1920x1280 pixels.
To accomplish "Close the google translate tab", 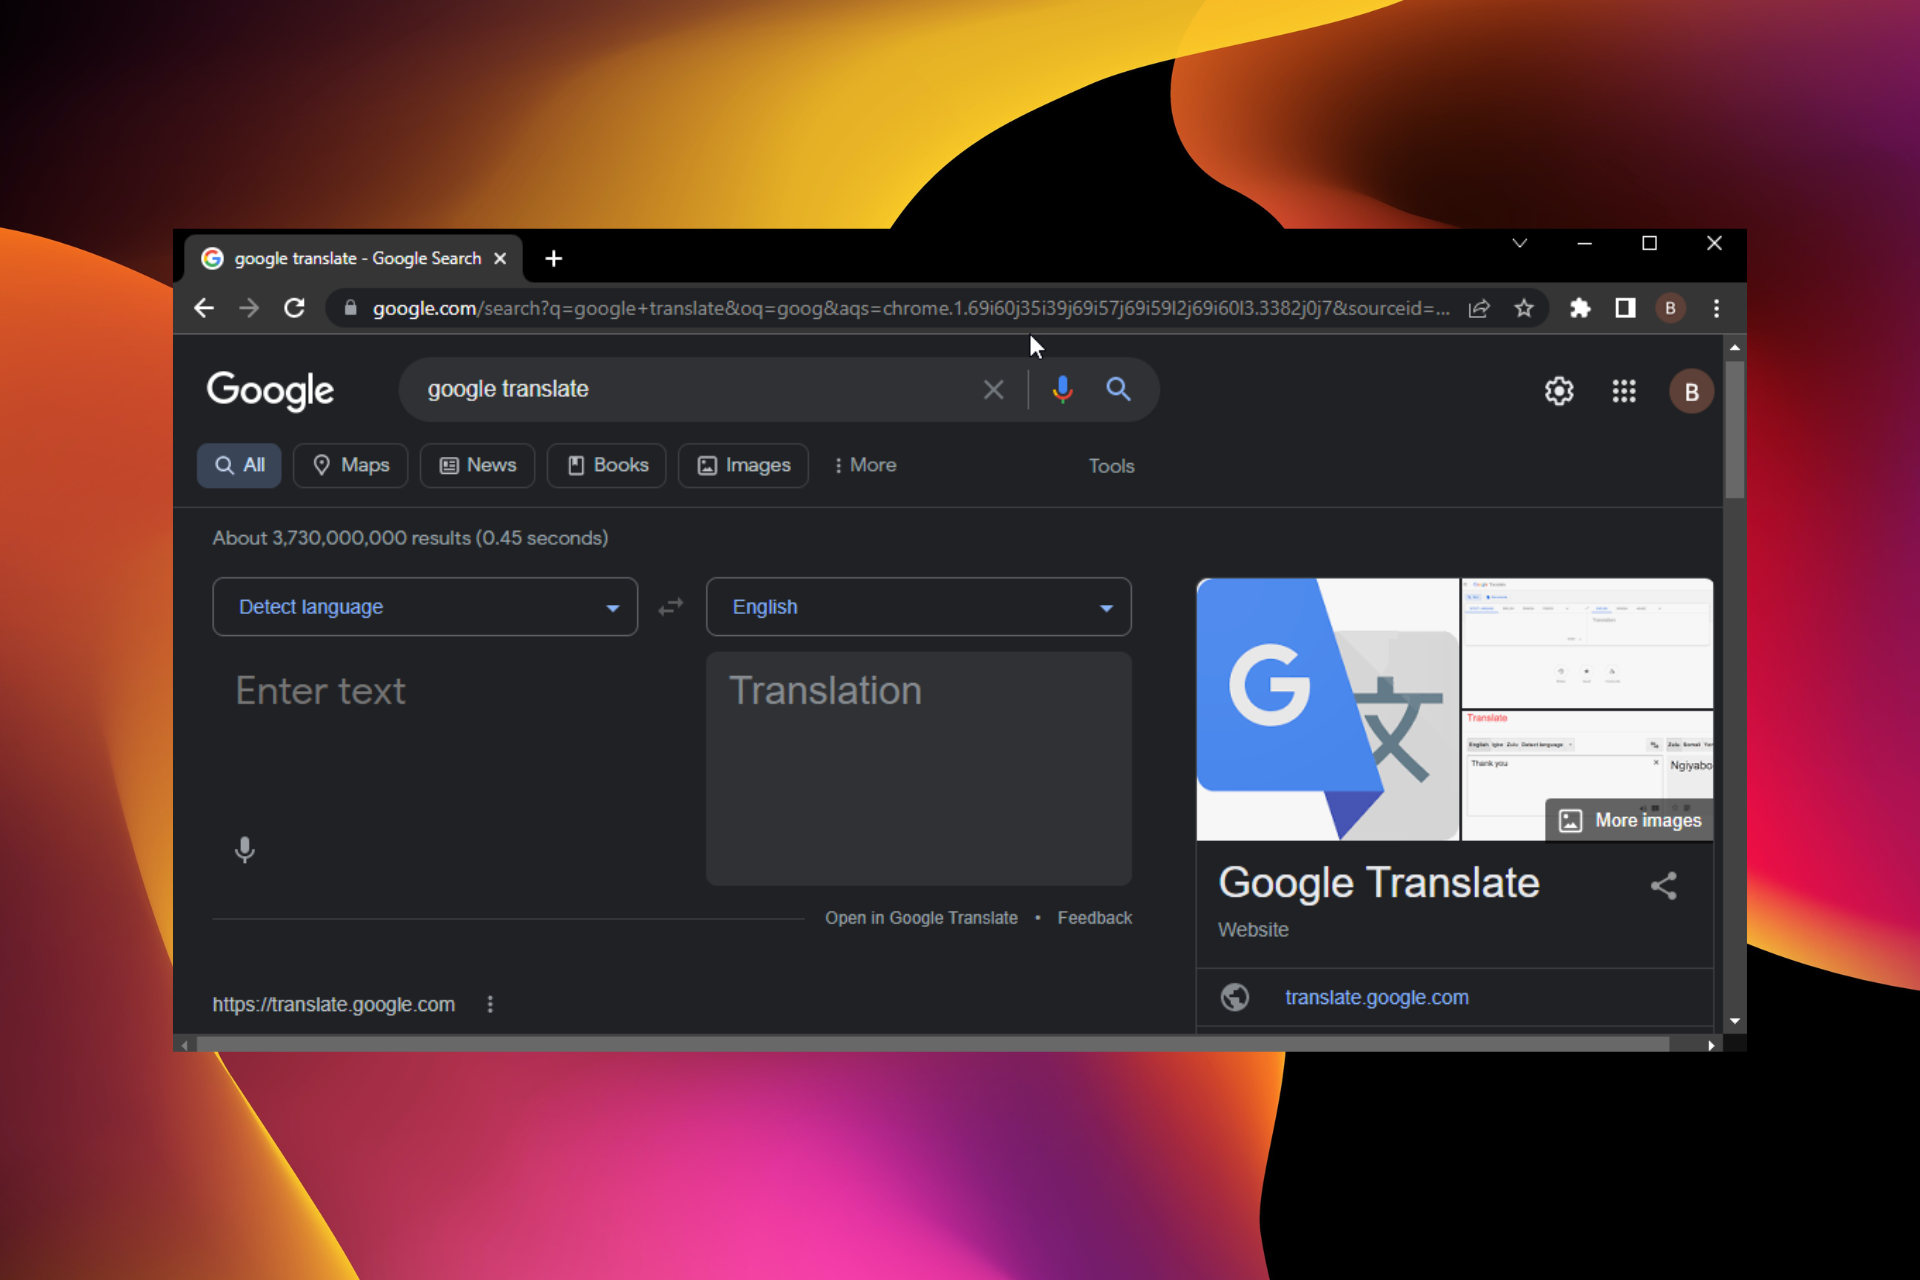I will pyautogui.click(x=500, y=258).
